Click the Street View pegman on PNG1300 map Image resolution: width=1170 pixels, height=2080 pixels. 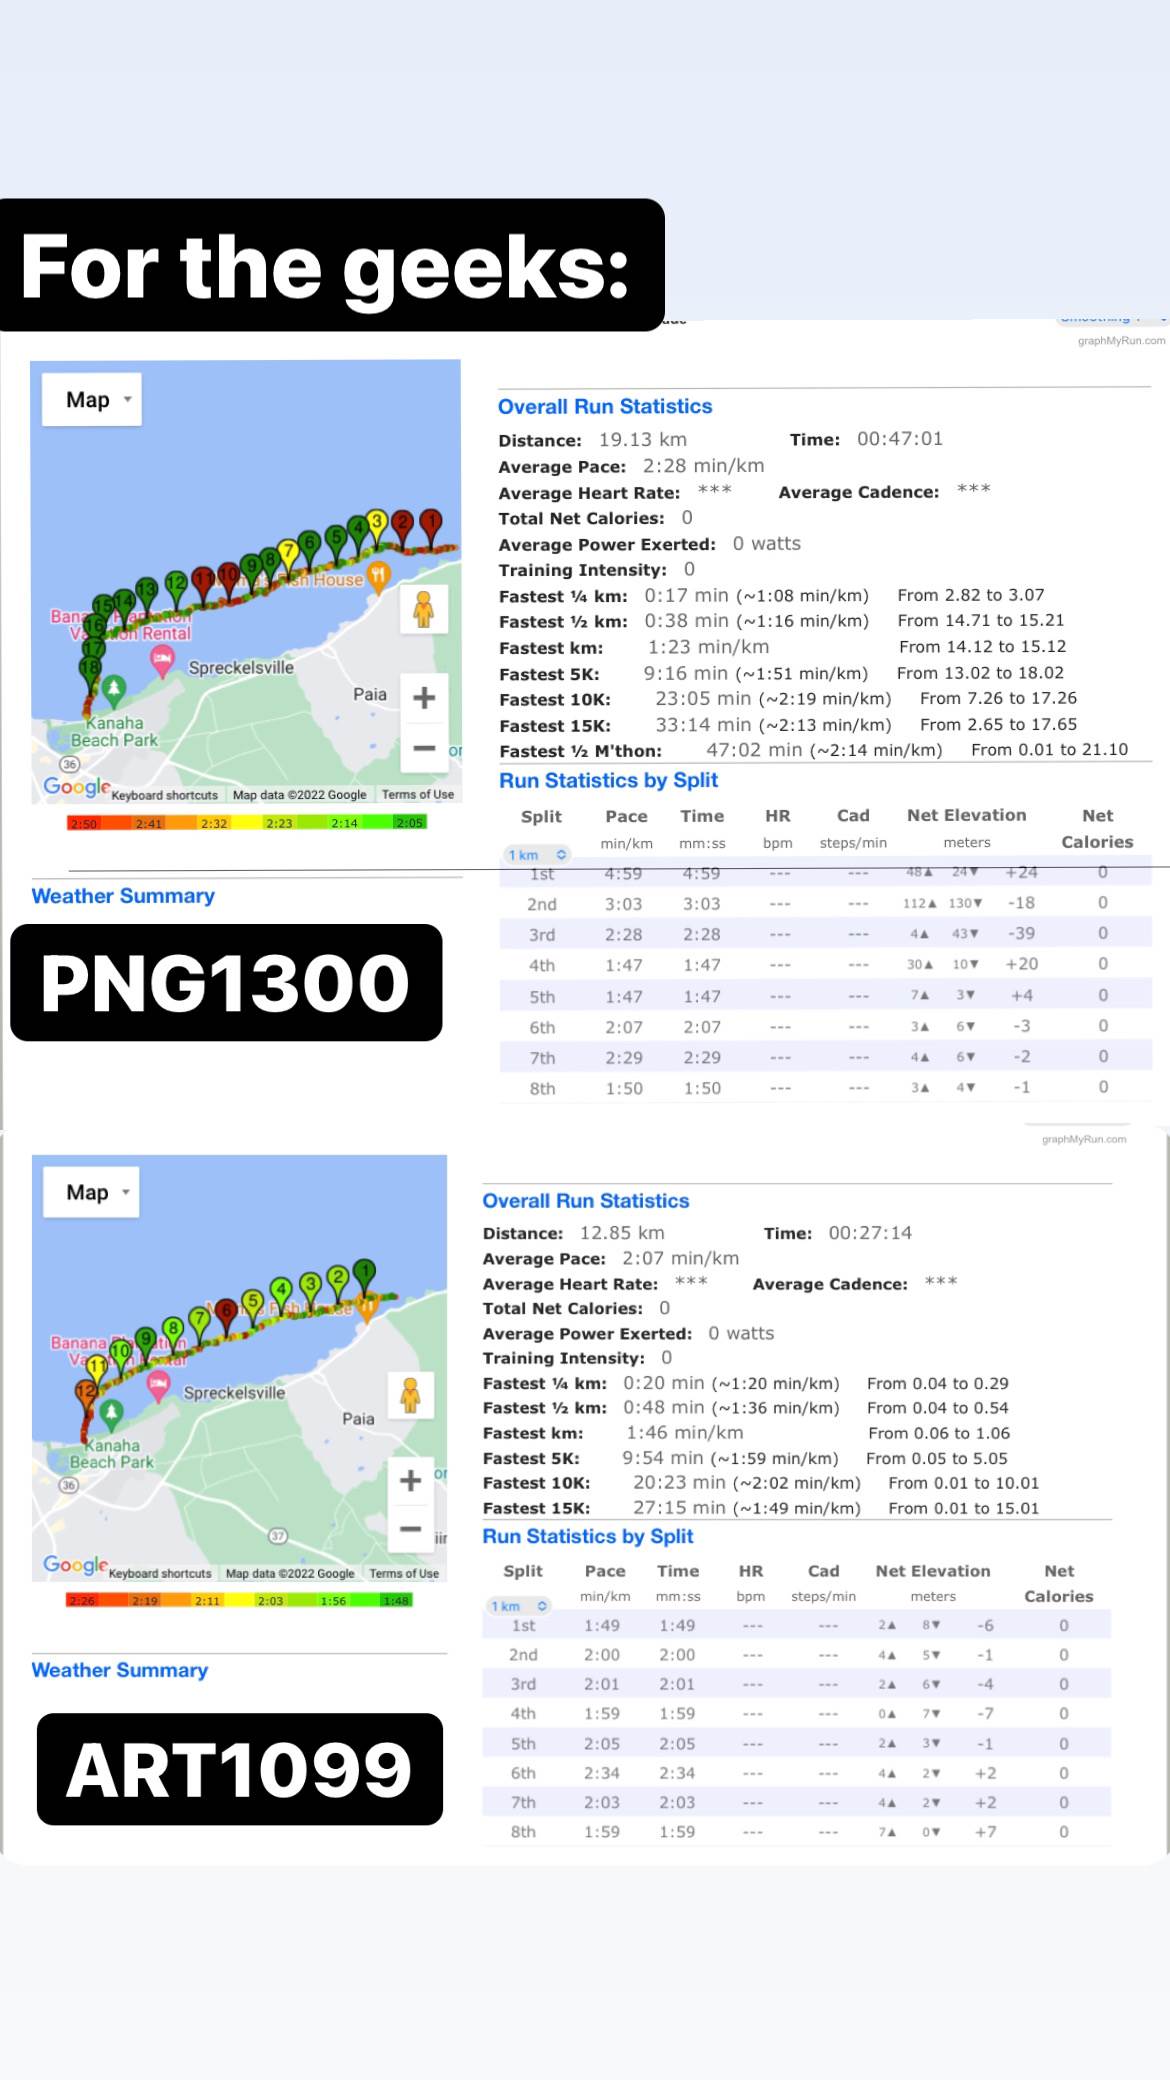click(x=424, y=609)
